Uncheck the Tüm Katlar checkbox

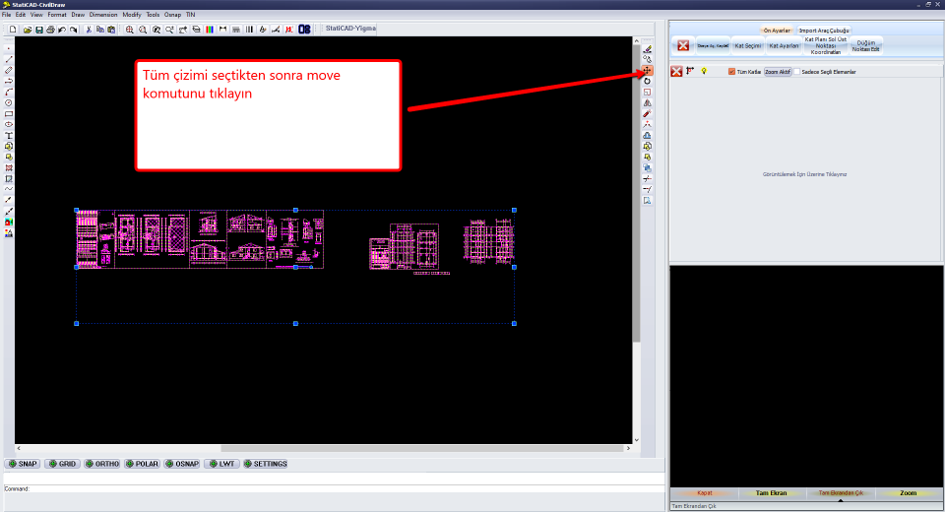pyautogui.click(x=731, y=72)
